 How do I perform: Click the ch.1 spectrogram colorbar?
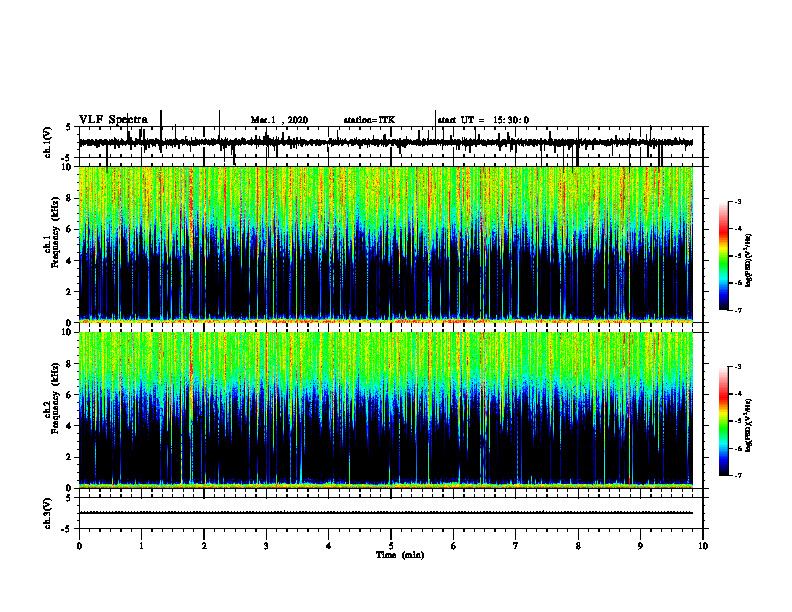point(724,256)
